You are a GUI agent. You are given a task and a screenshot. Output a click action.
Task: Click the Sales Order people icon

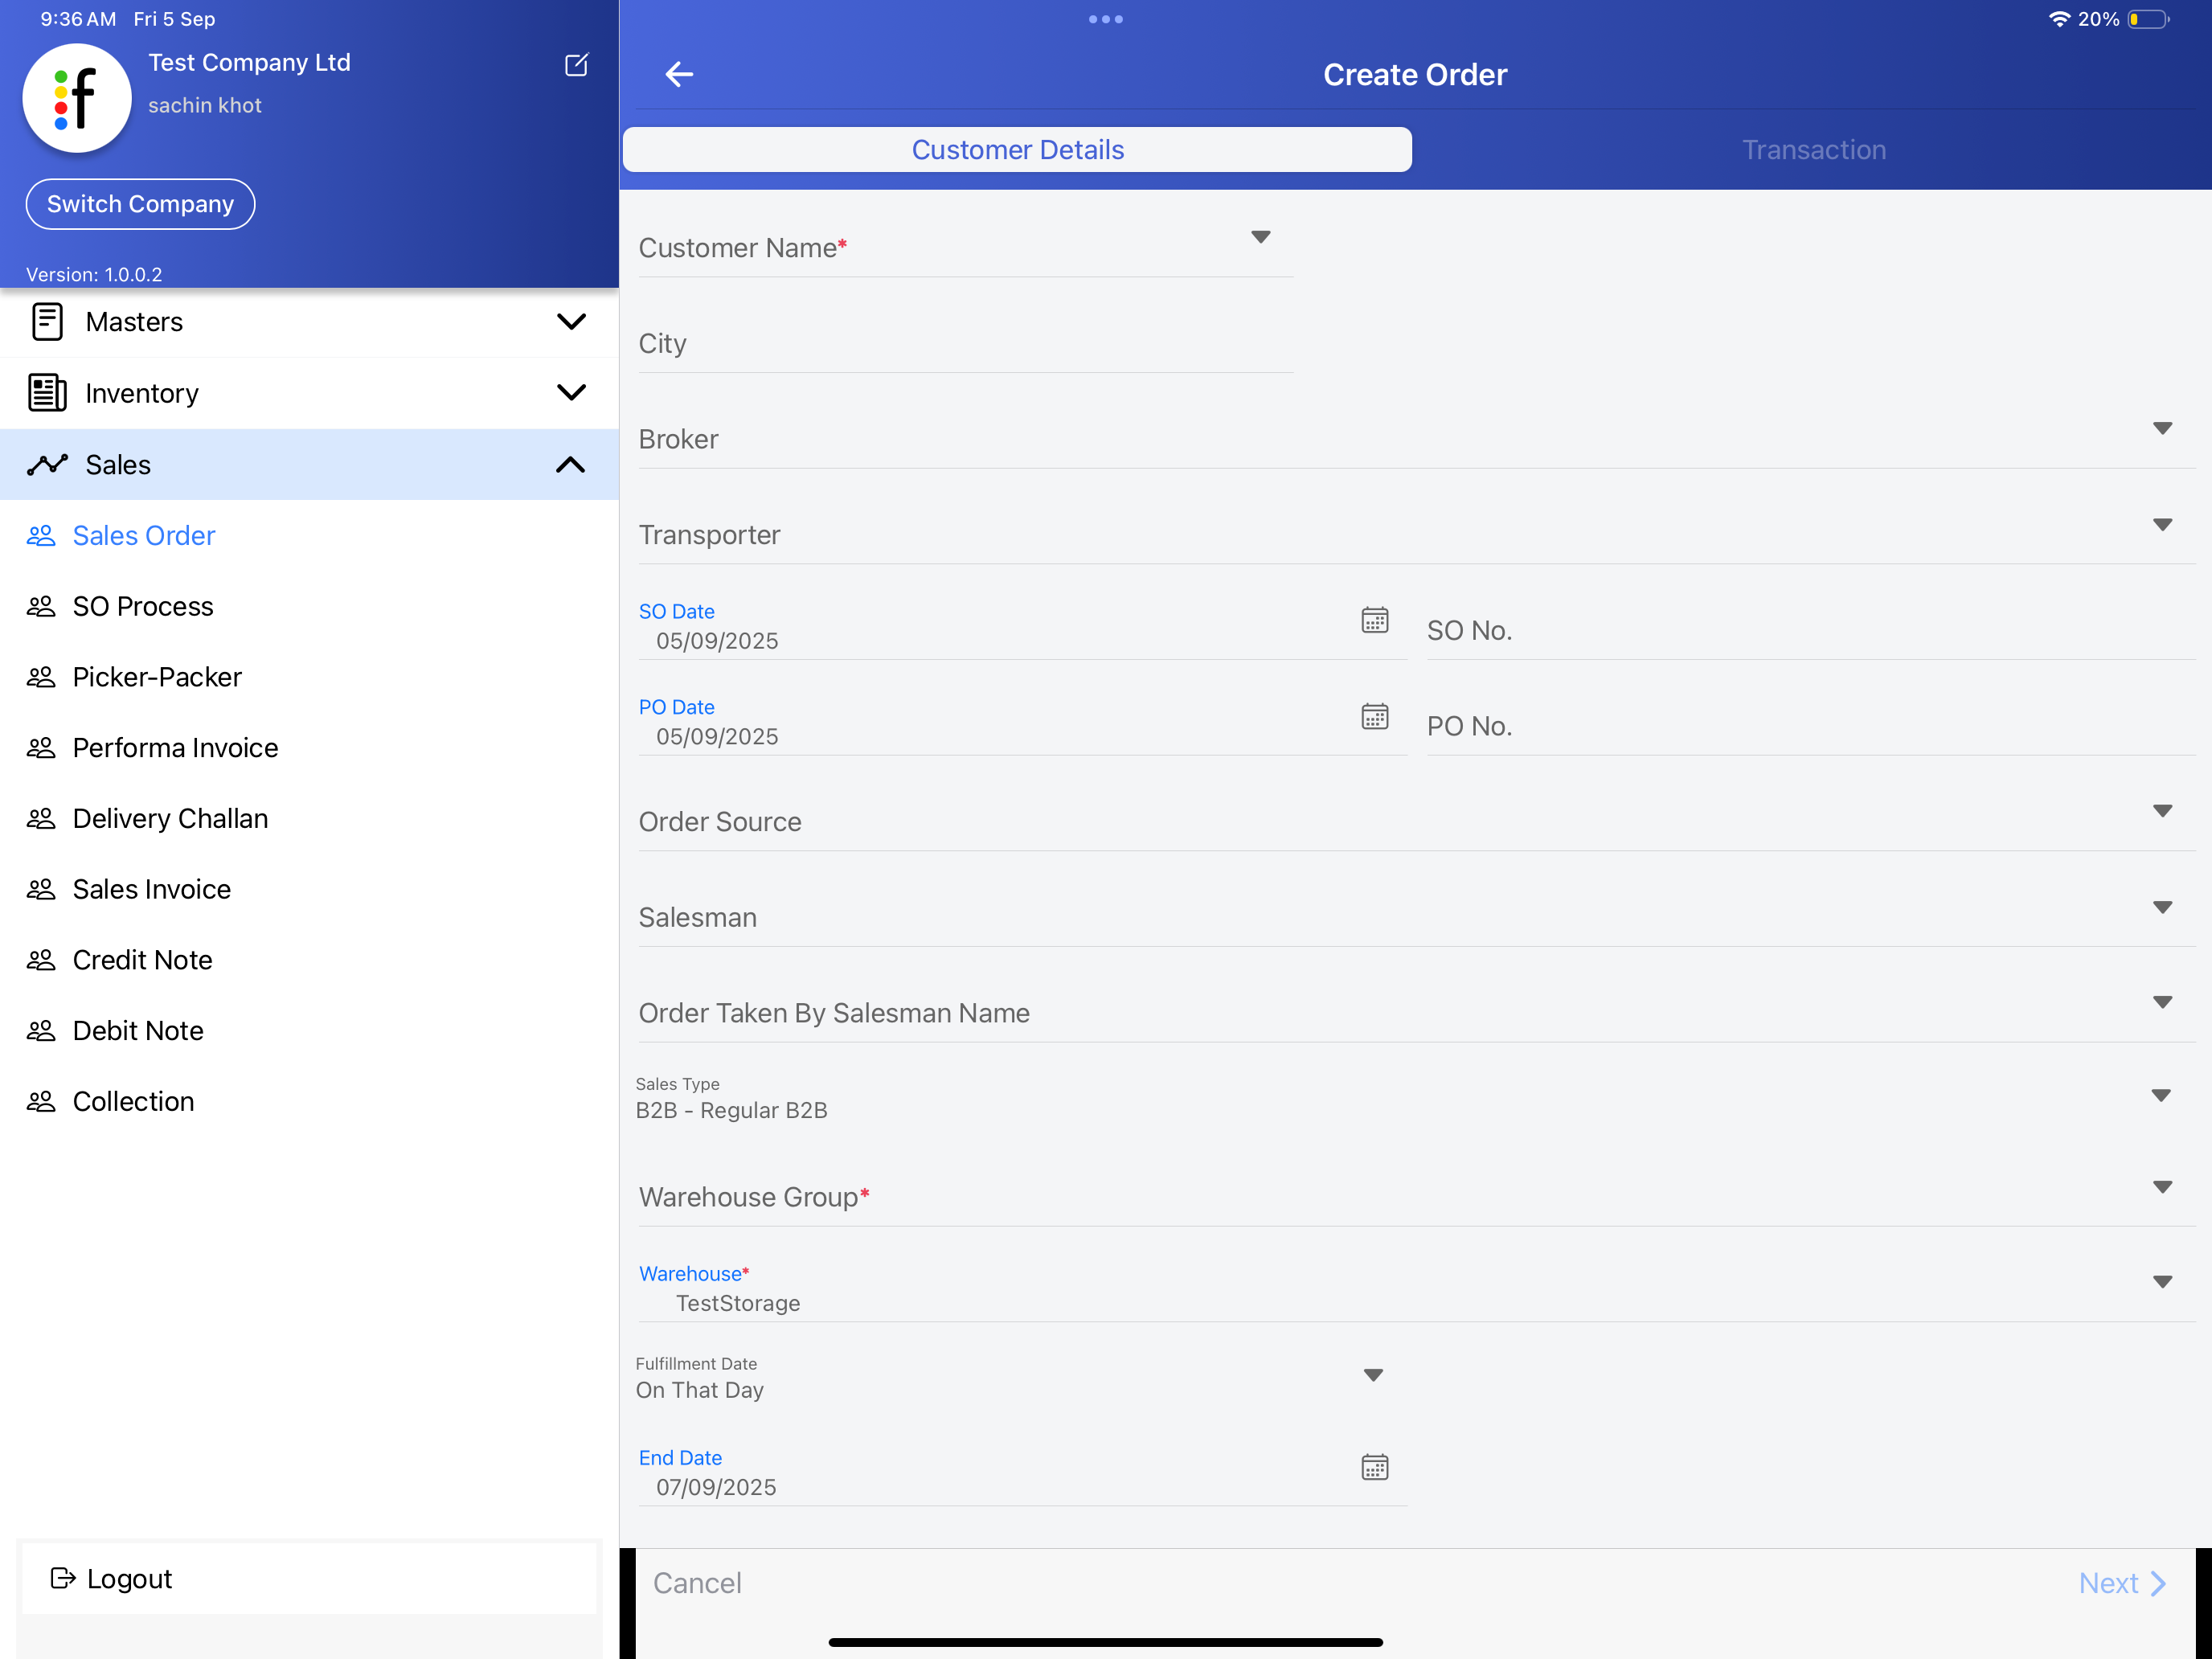[x=41, y=536]
